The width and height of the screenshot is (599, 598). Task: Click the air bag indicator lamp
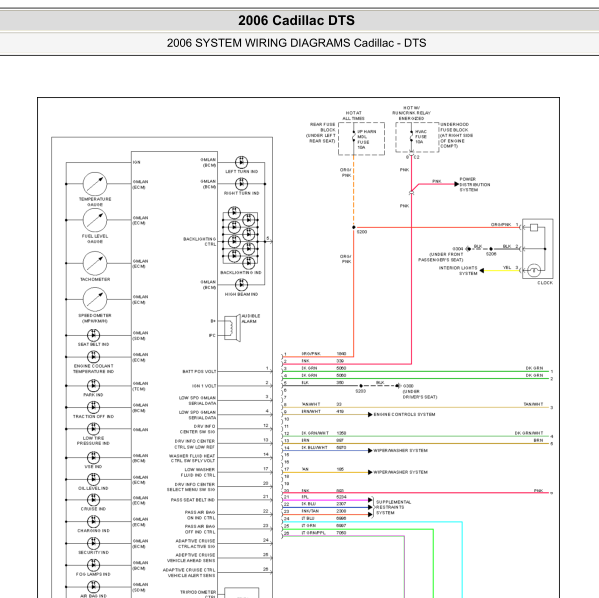(x=93, y=587)
